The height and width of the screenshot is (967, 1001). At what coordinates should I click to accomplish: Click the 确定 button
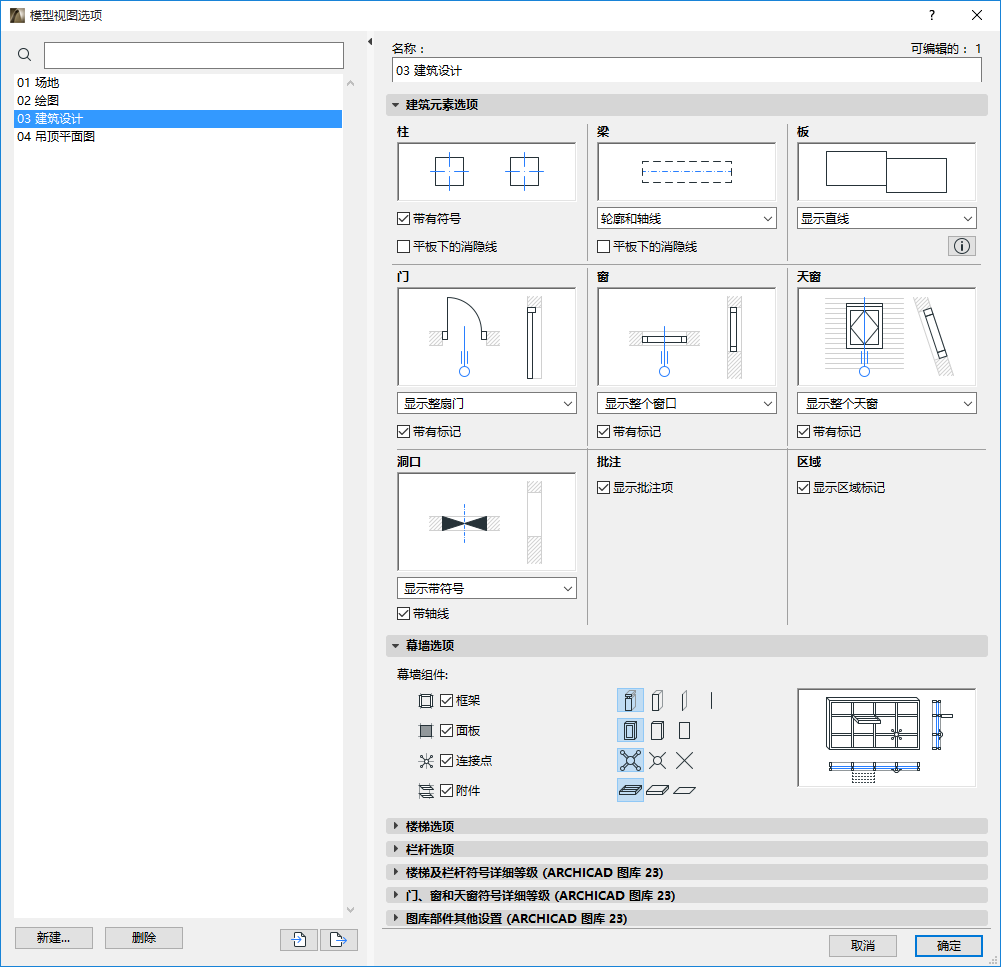[x=948, y=946]
